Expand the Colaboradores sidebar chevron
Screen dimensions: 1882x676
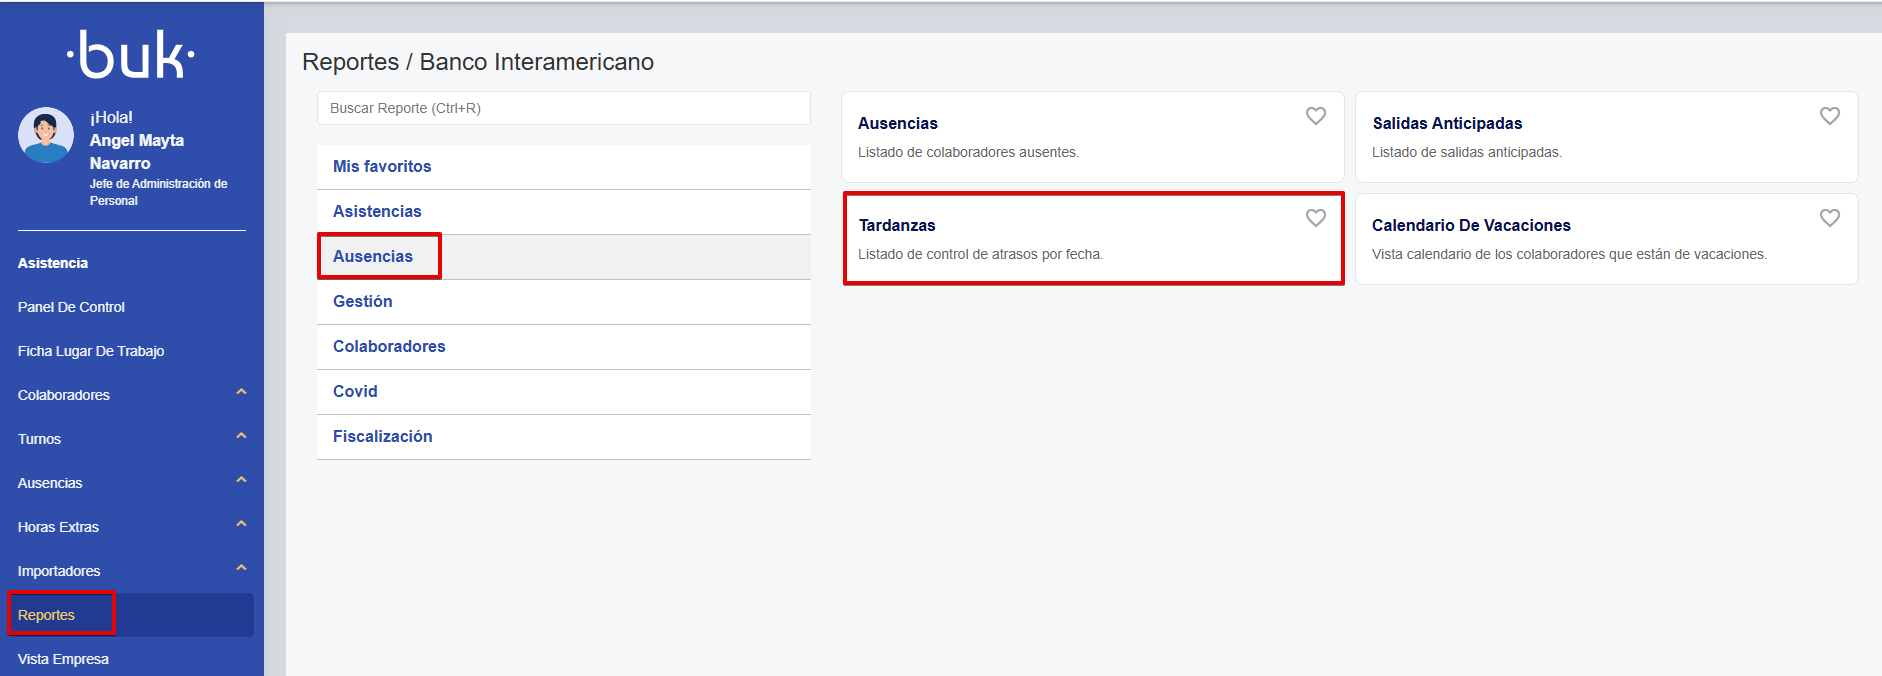pos(241,392)
